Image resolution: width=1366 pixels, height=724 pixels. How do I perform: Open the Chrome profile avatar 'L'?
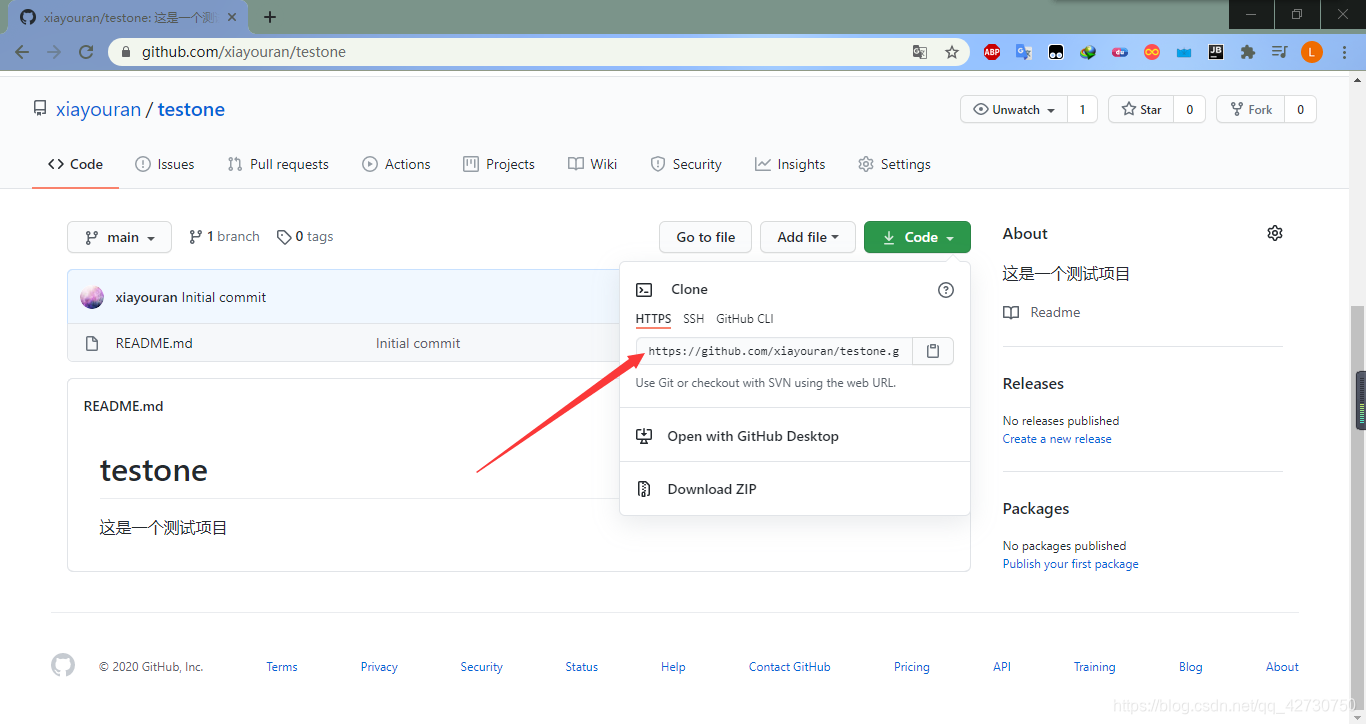[1312, 52]
